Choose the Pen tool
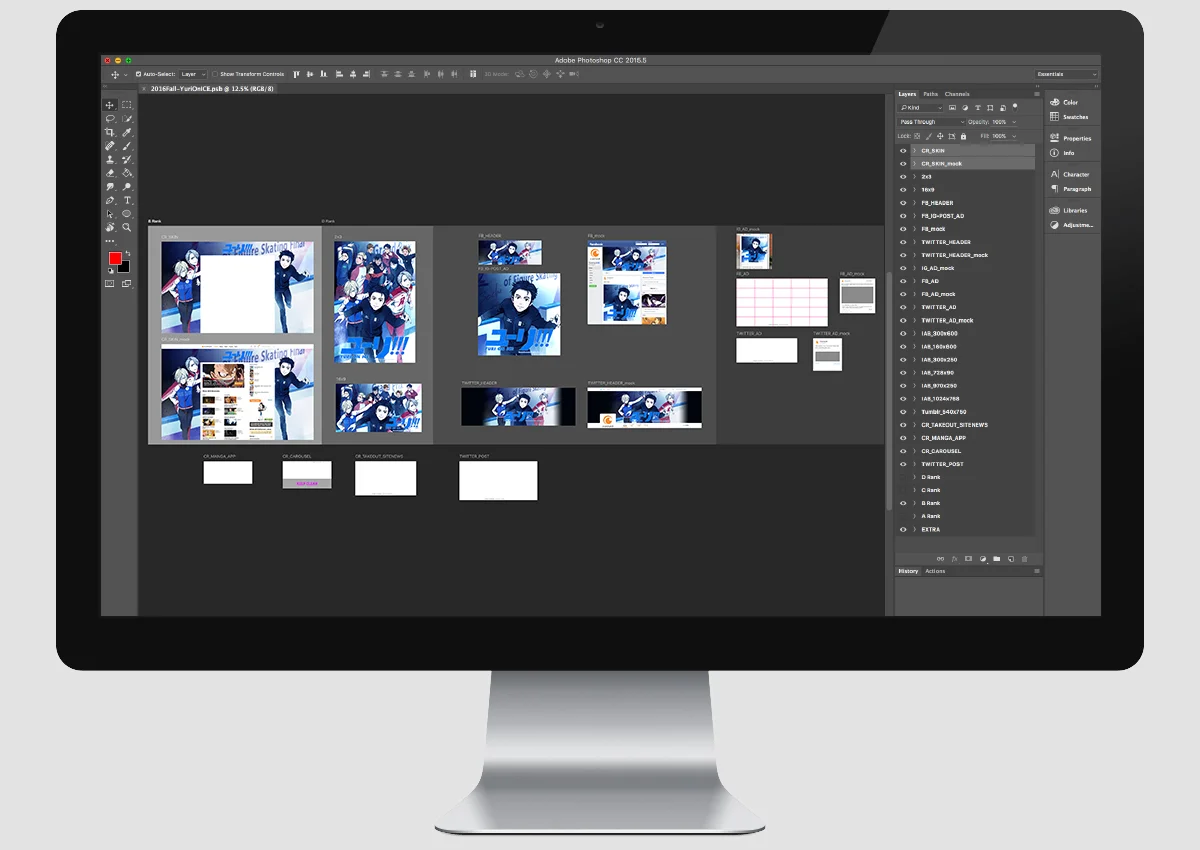 click(110, 200)
